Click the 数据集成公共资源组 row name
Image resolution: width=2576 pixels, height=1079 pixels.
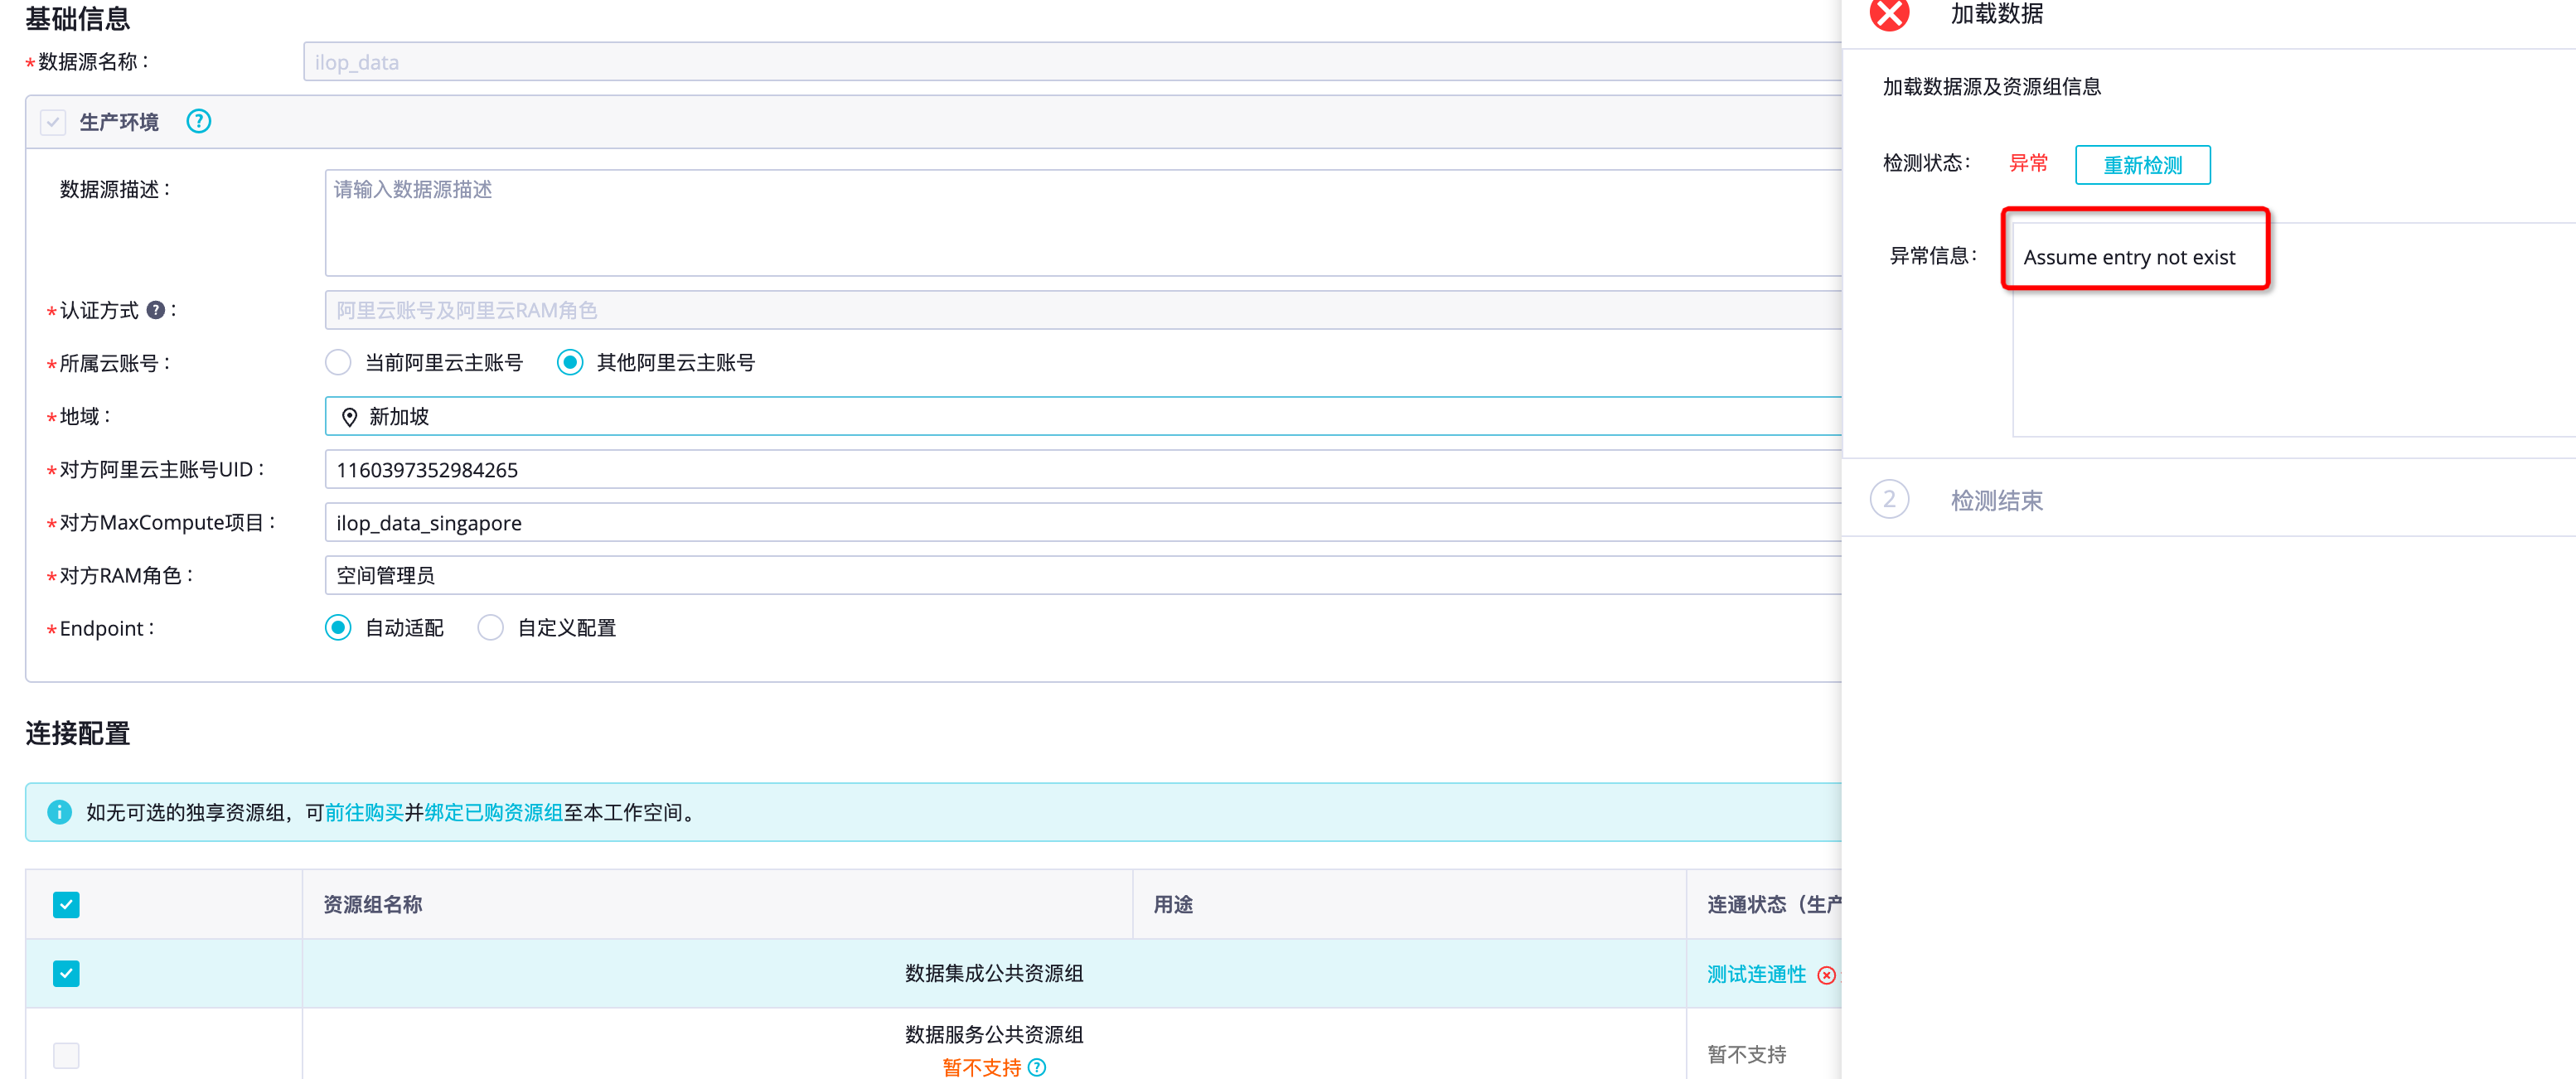994,974
